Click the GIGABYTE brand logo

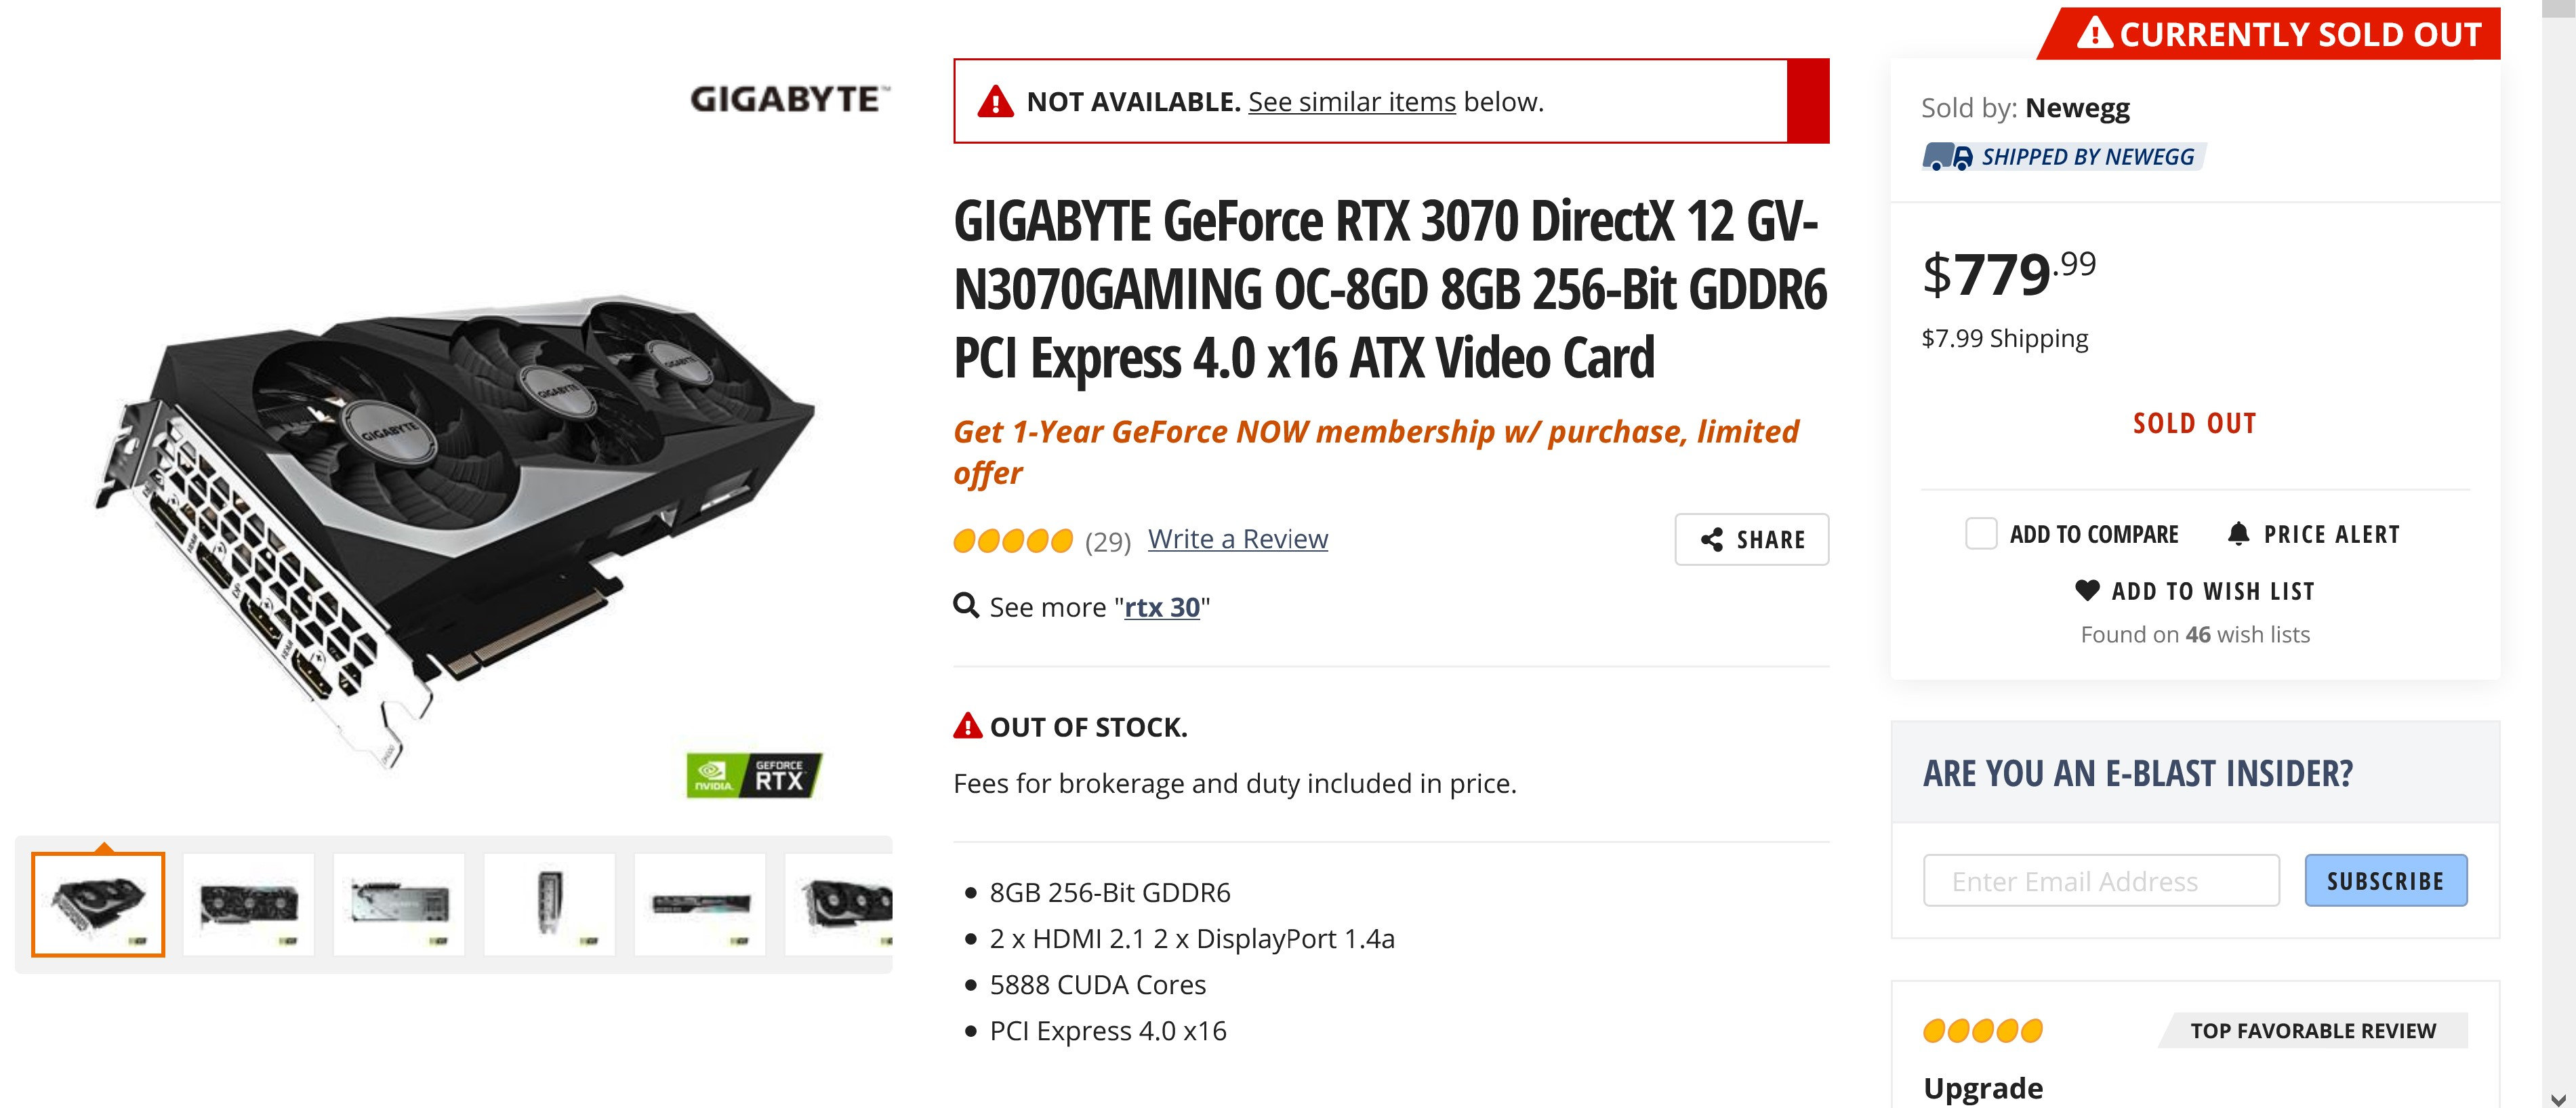point(788,99)
